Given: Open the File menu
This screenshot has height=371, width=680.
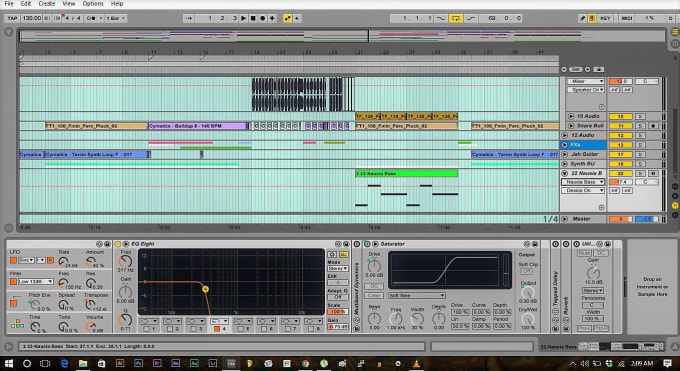Looking at the screenshot, I should click(x=9, y=3).
